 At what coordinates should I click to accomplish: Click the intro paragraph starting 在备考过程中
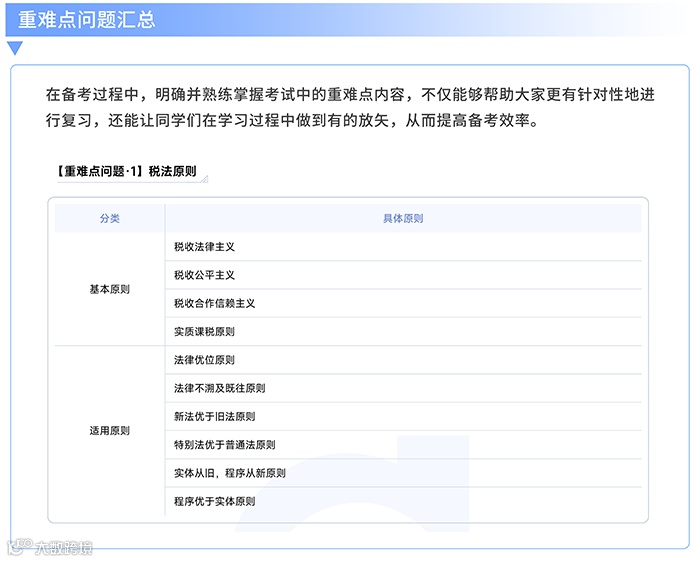350,107
